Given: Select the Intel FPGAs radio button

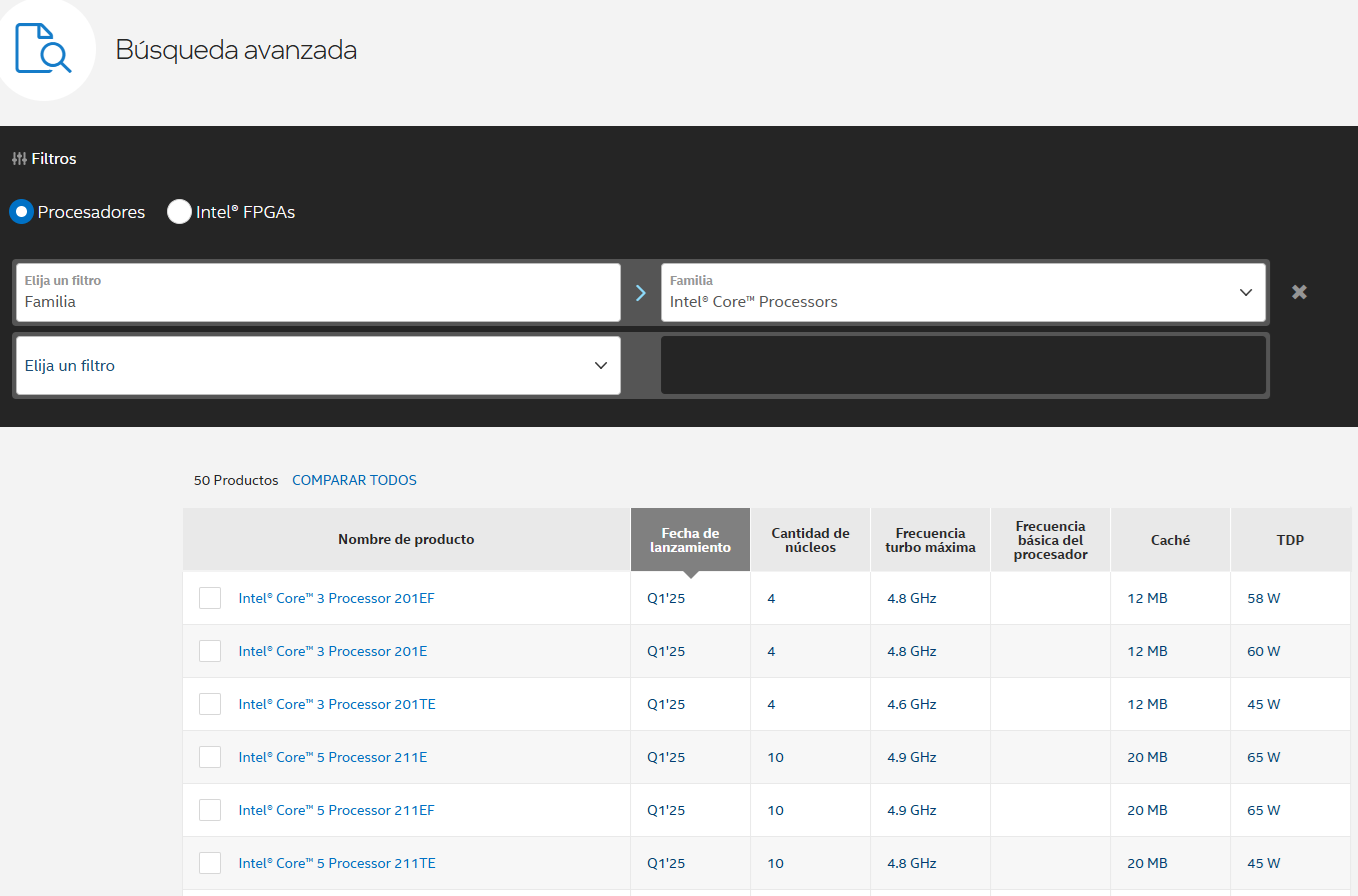Looking at the screenshot, I should point(179,212).
